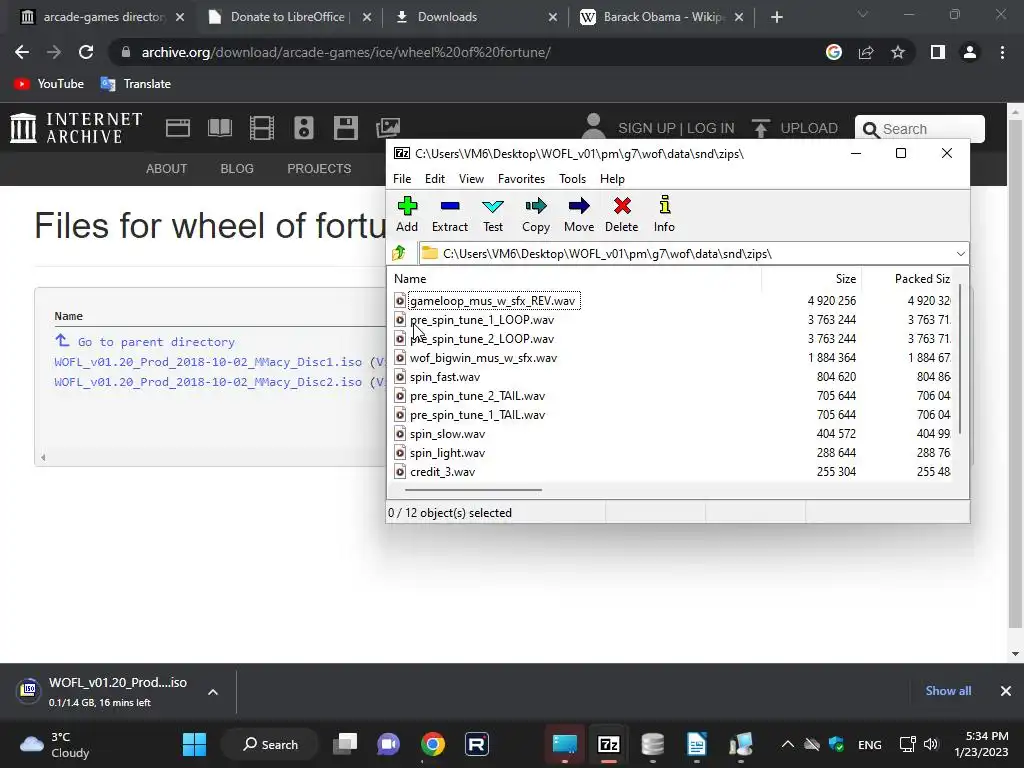Open Internet Archive video film icon

[x=262, y=128]
